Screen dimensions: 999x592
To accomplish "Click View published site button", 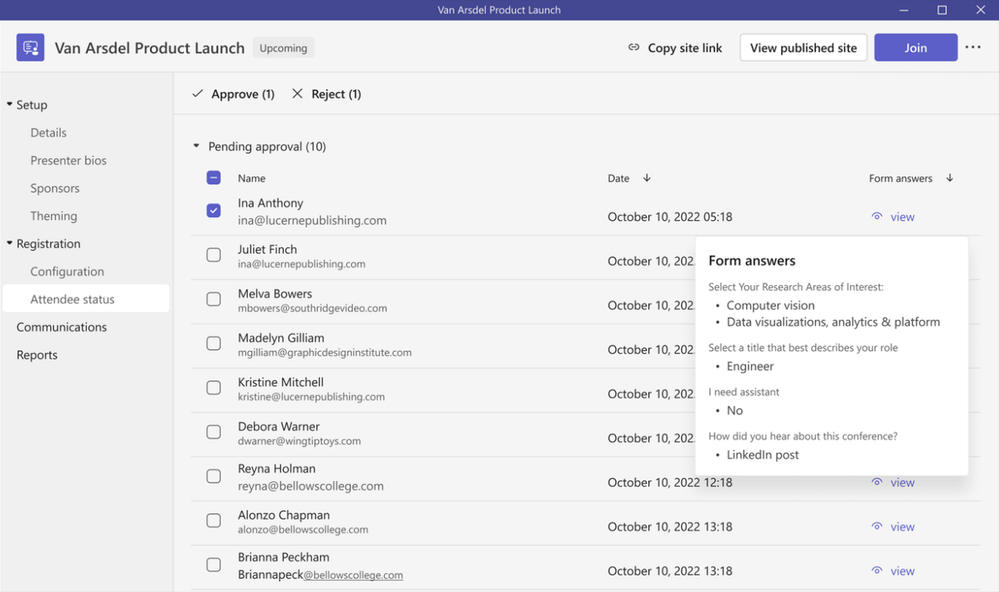I will click(x=803, y=48).
